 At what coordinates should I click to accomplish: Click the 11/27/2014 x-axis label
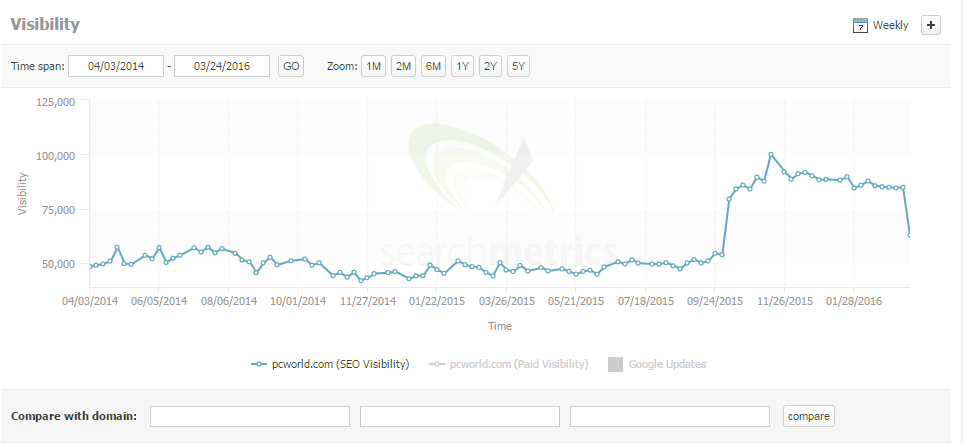pyautogui.click(x=368, y=301)
